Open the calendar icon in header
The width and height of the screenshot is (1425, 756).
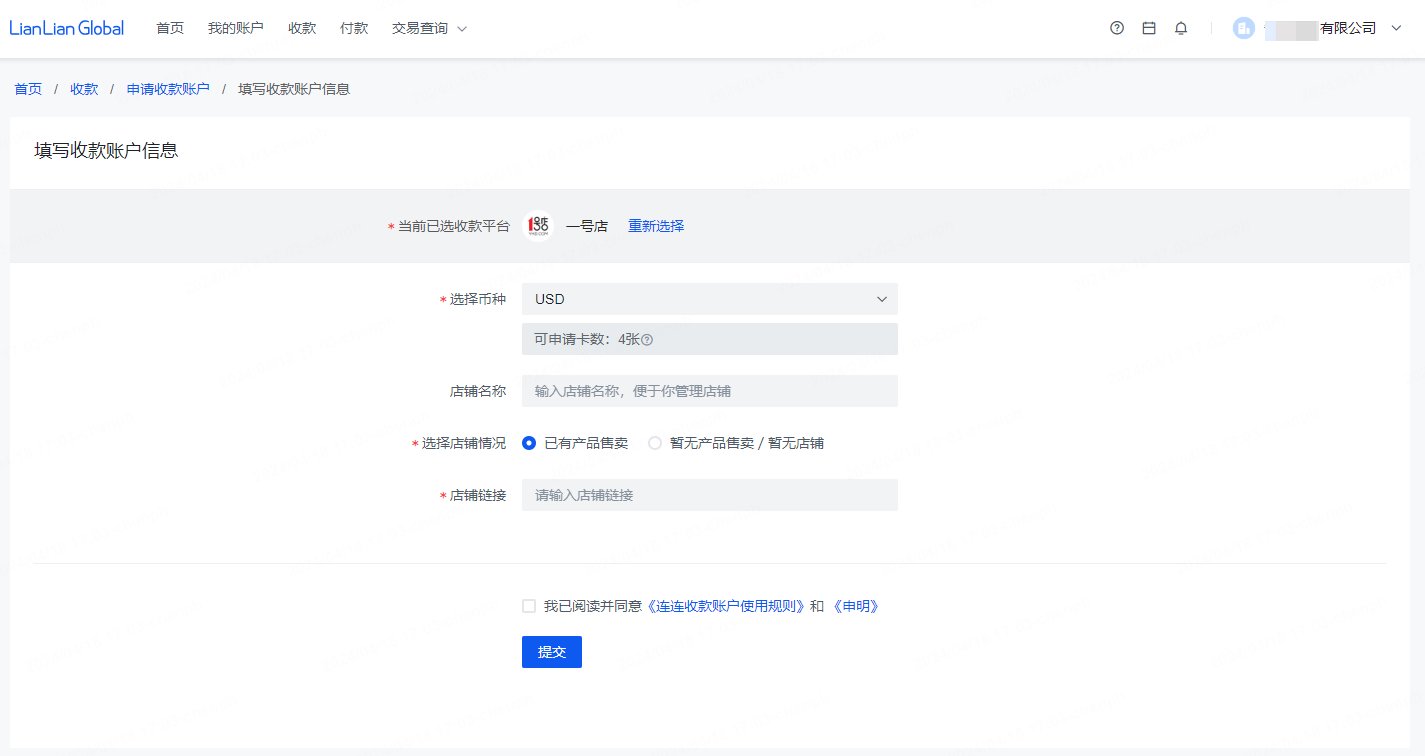click(x=1149, y=29)
